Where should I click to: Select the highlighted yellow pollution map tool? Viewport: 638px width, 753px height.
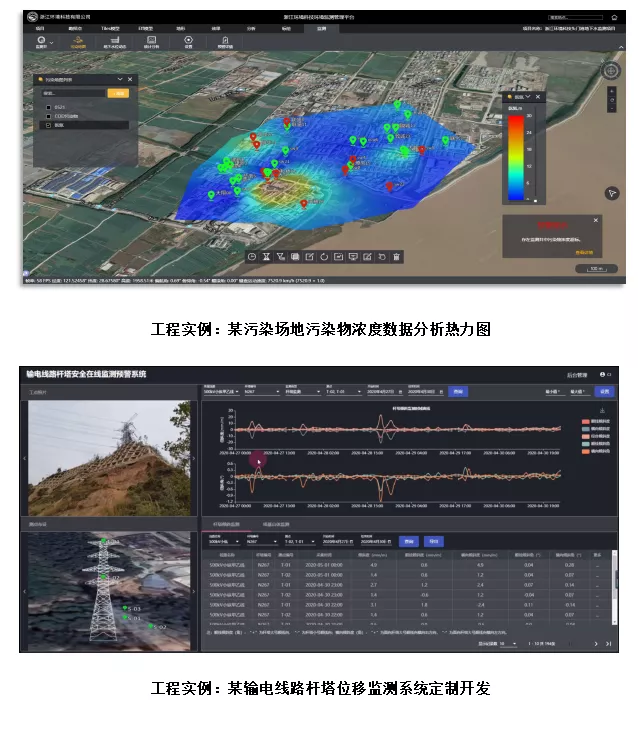coord(78,42)
